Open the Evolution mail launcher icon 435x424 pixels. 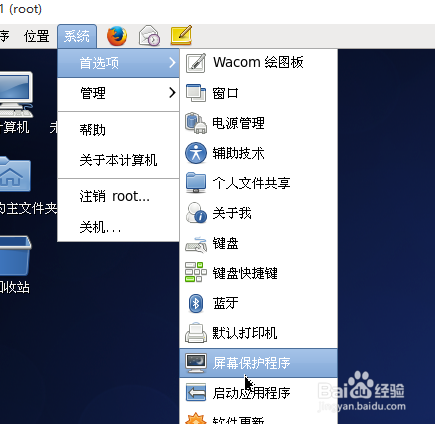[x=149, y=36]
